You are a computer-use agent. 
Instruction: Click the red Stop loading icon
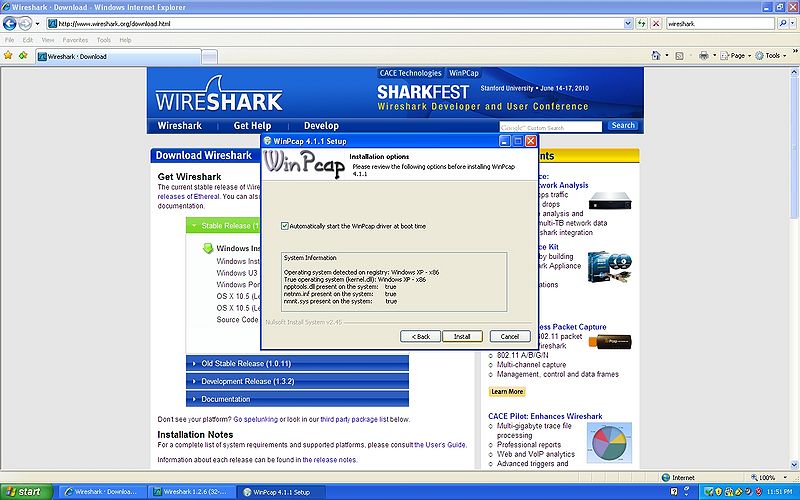656,23
